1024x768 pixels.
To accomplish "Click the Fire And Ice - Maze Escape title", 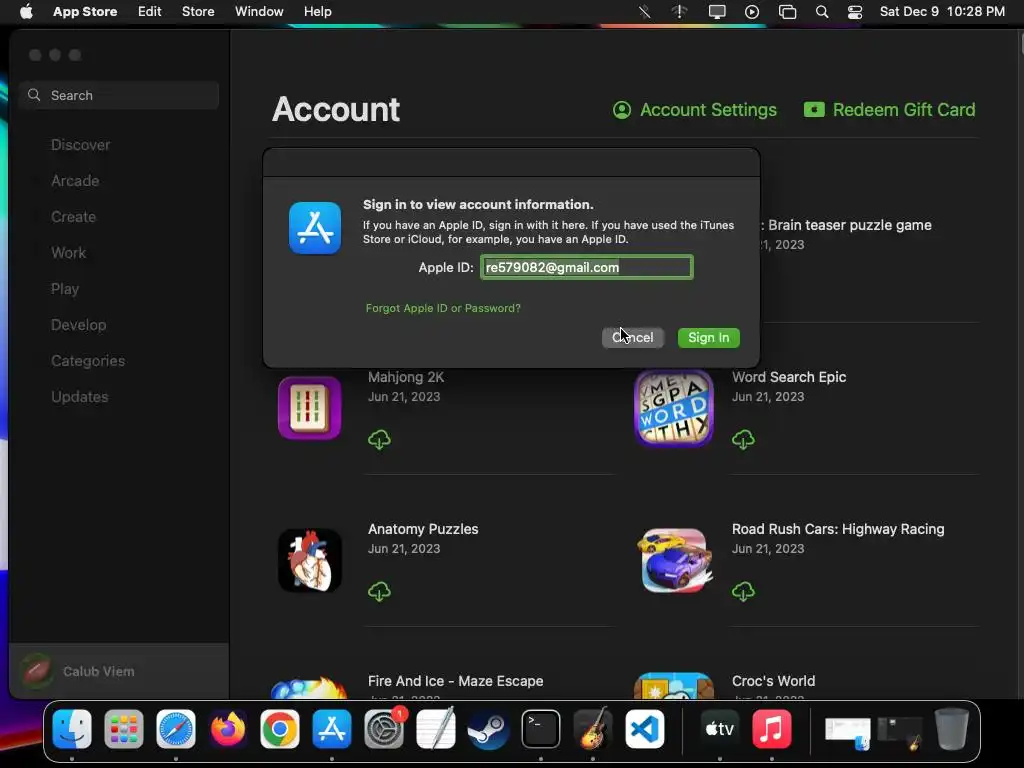I will click(x=455, y=681).
